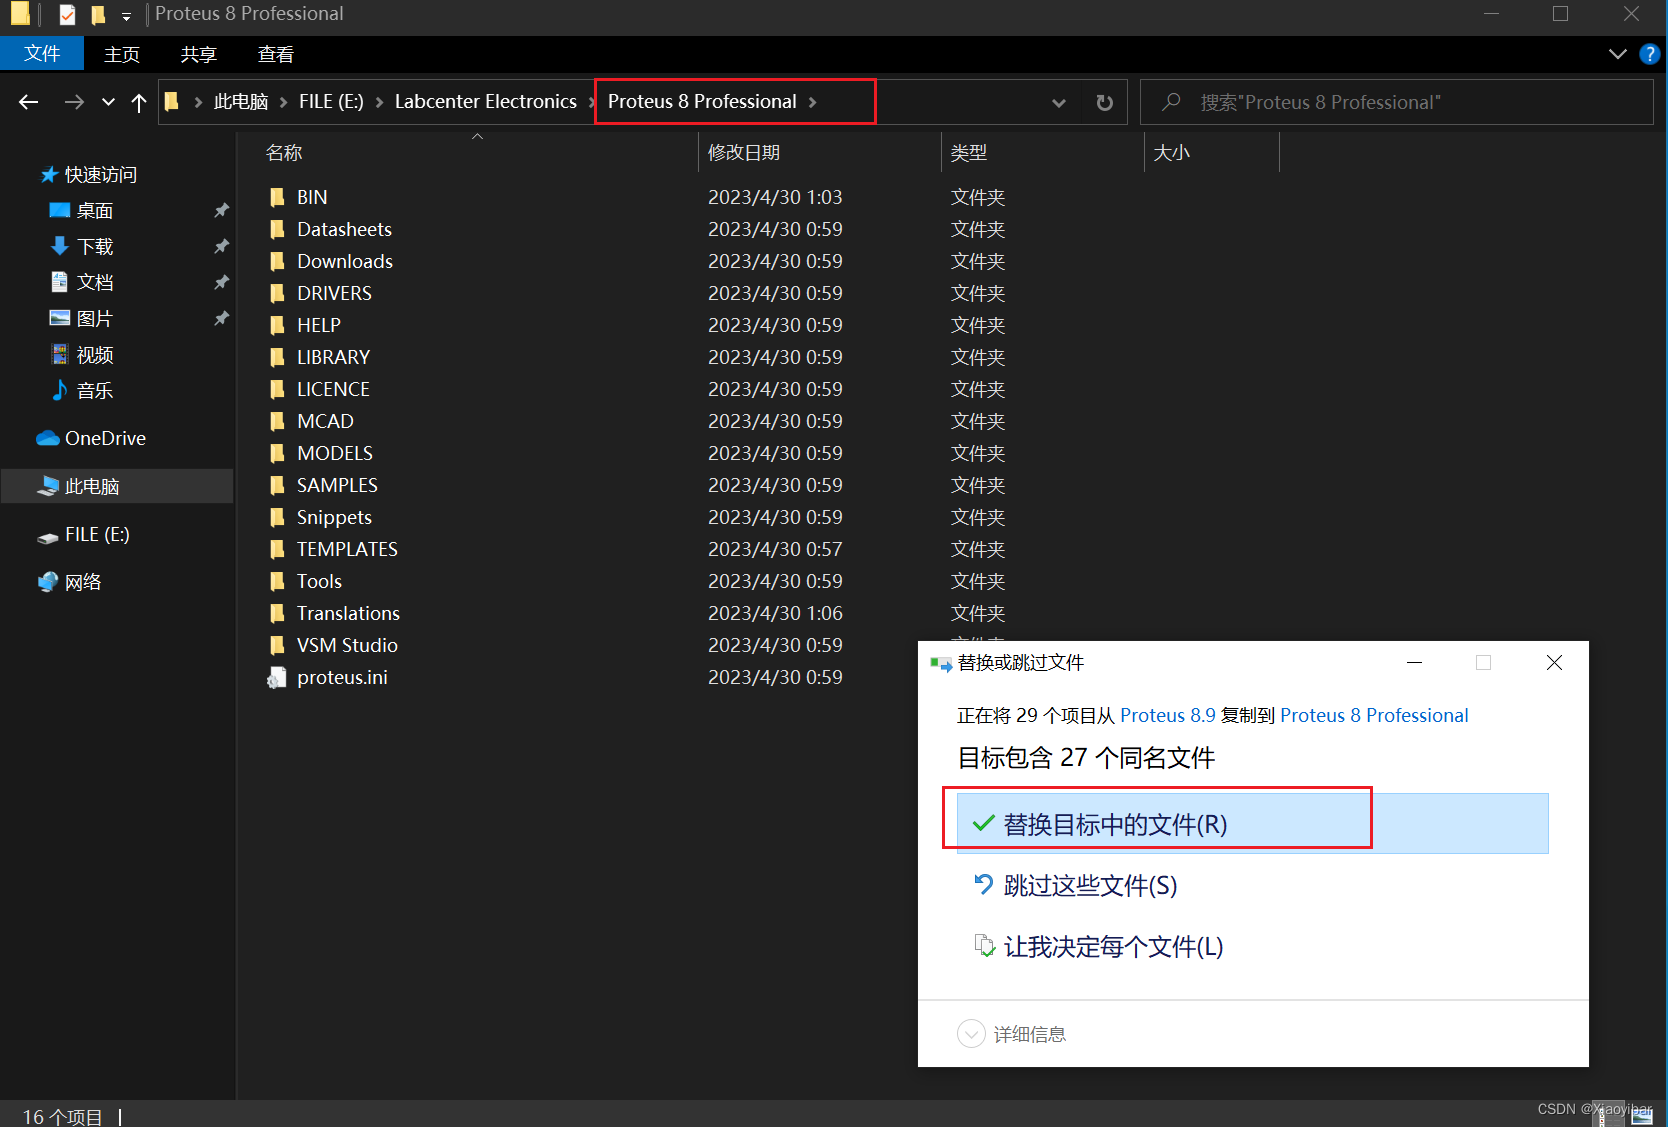This screenshot has height=1127, width=1668.
Task: Open 音乐 in the sidebar
Action: click(x=95, y=390)
